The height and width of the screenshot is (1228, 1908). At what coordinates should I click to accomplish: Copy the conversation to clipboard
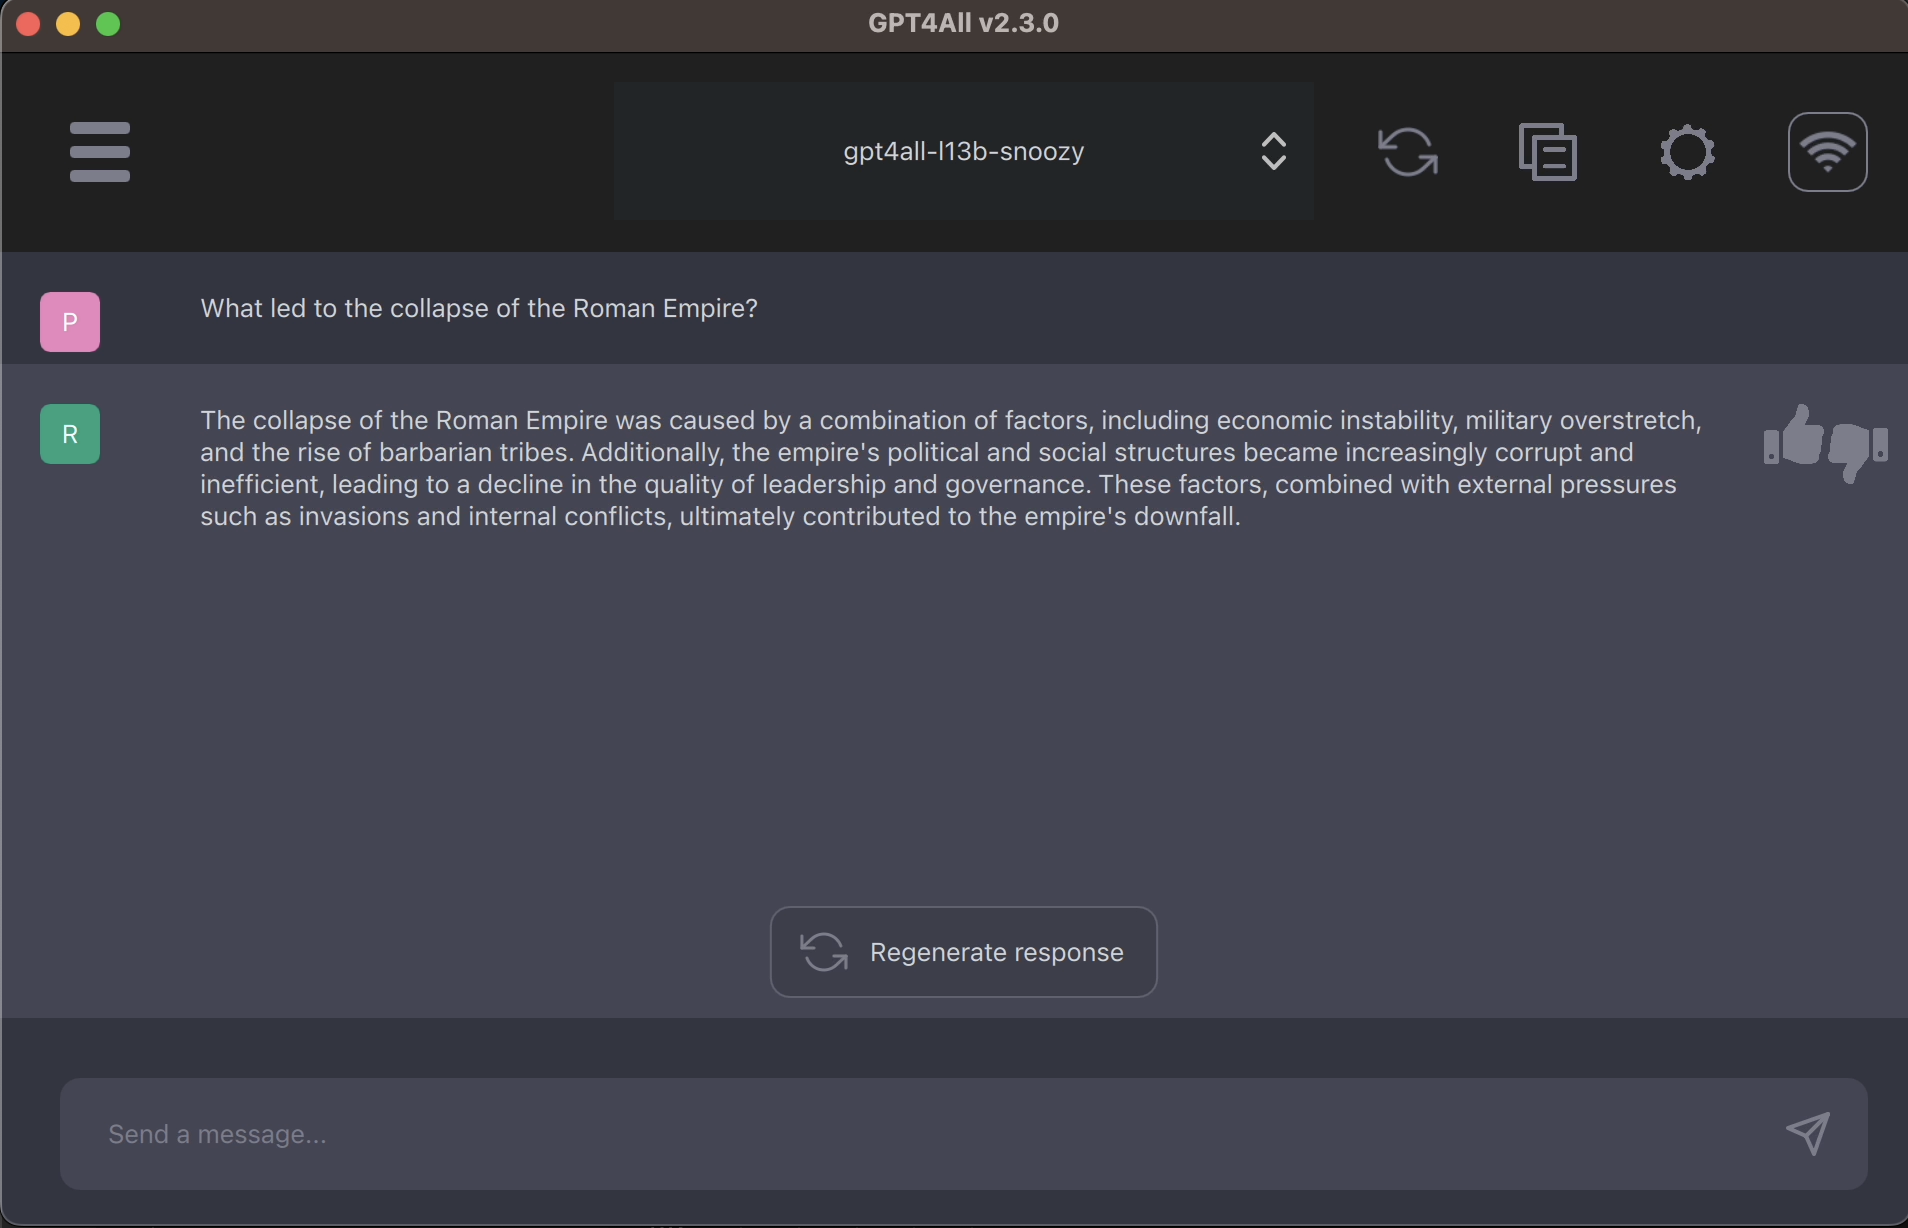tap(1548, 152)
